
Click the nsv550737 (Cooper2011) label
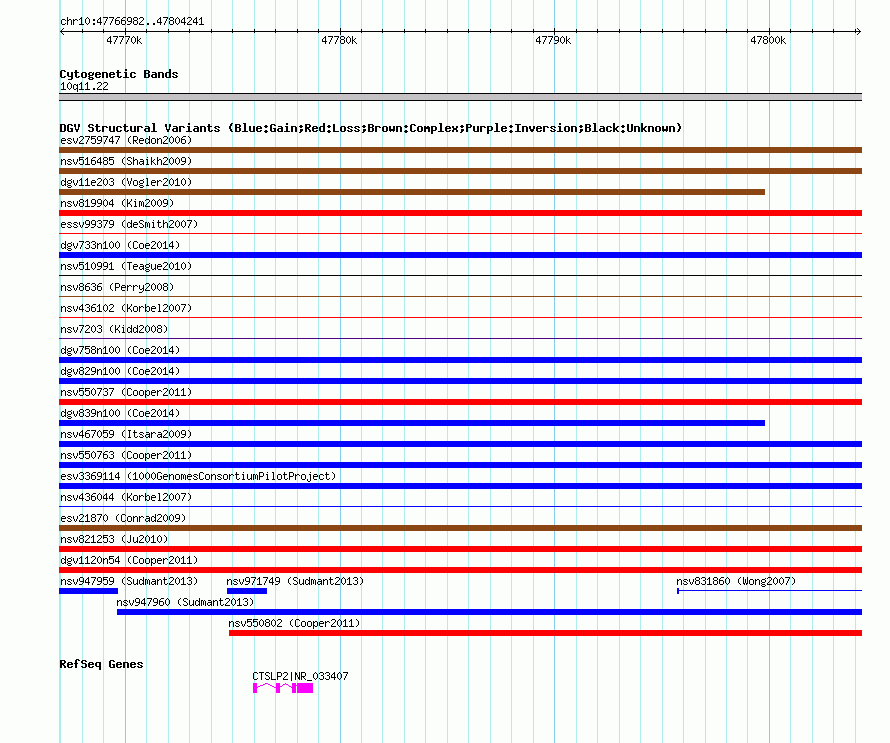tap(126, 392)
